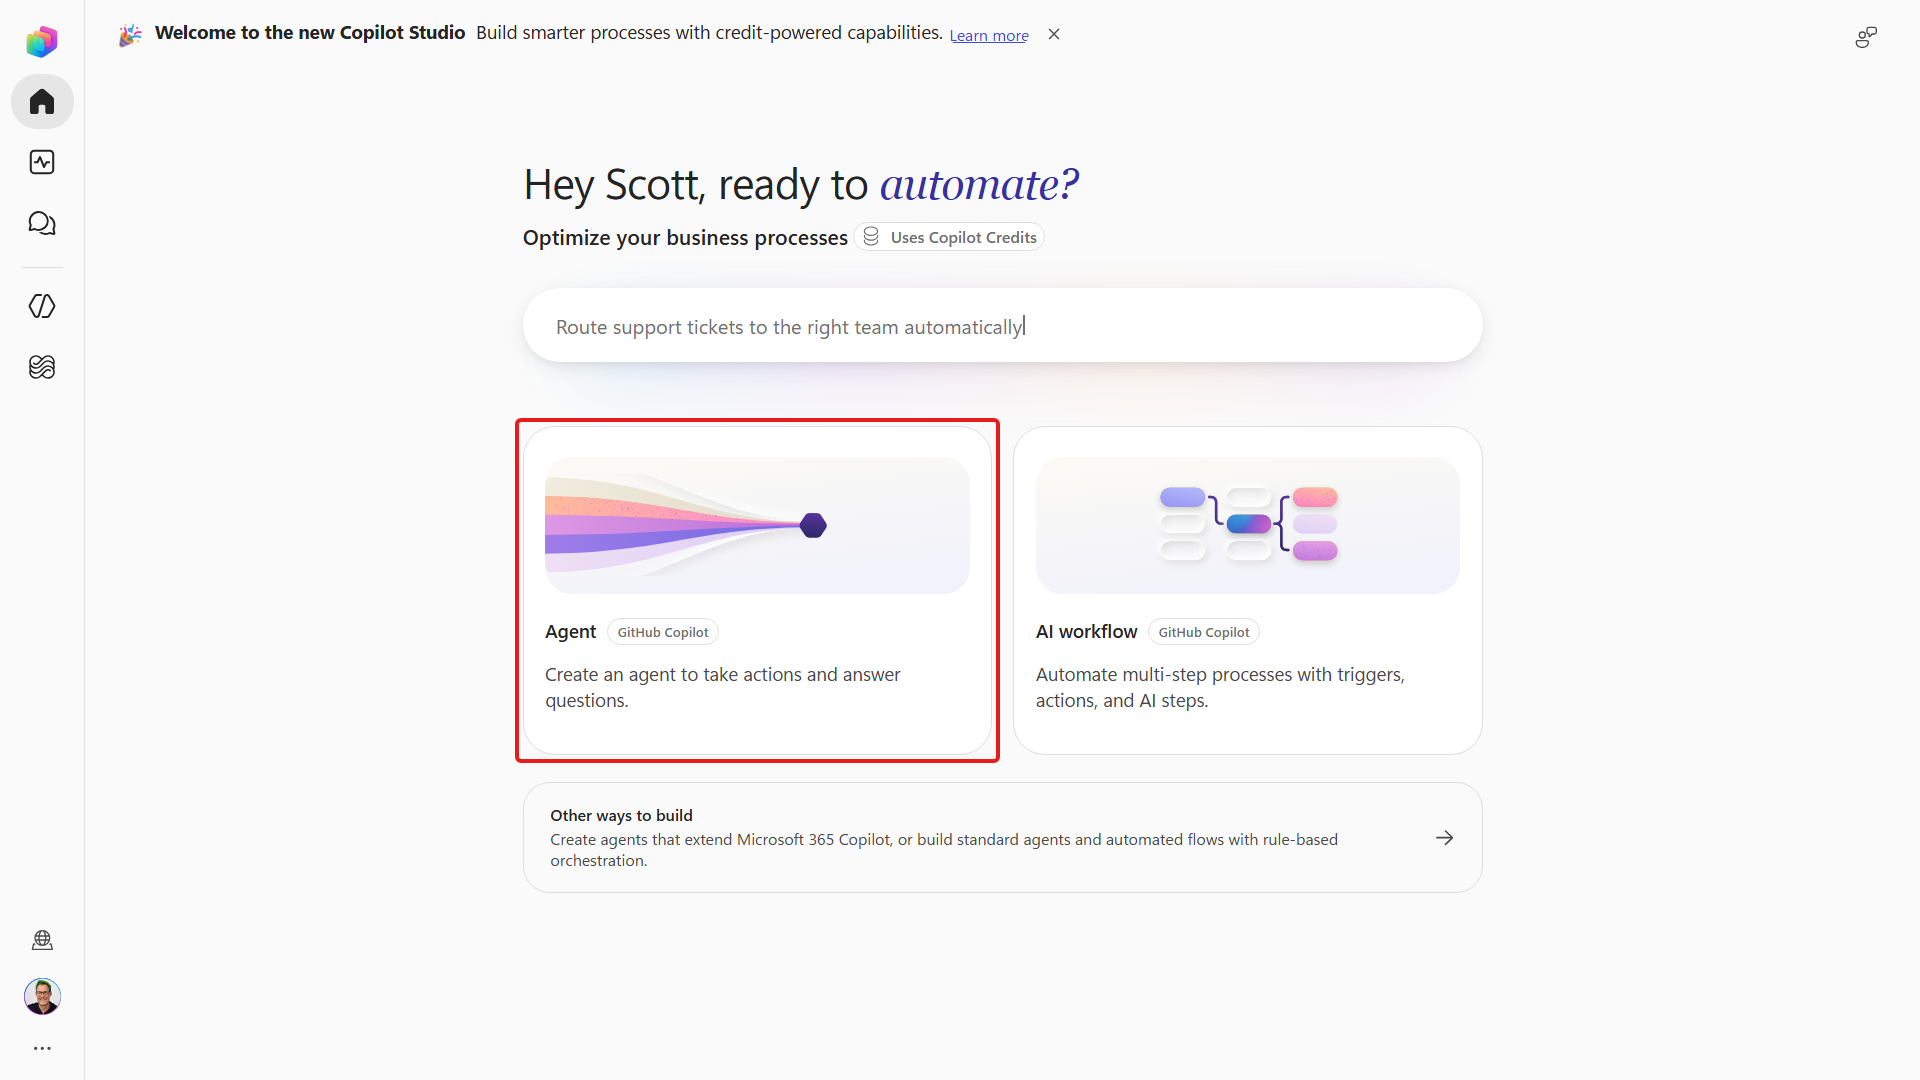Click the Copilot Studio logo icon
The height and width of the screenshot is (1080, 1920).
click(x=42, y=42)
